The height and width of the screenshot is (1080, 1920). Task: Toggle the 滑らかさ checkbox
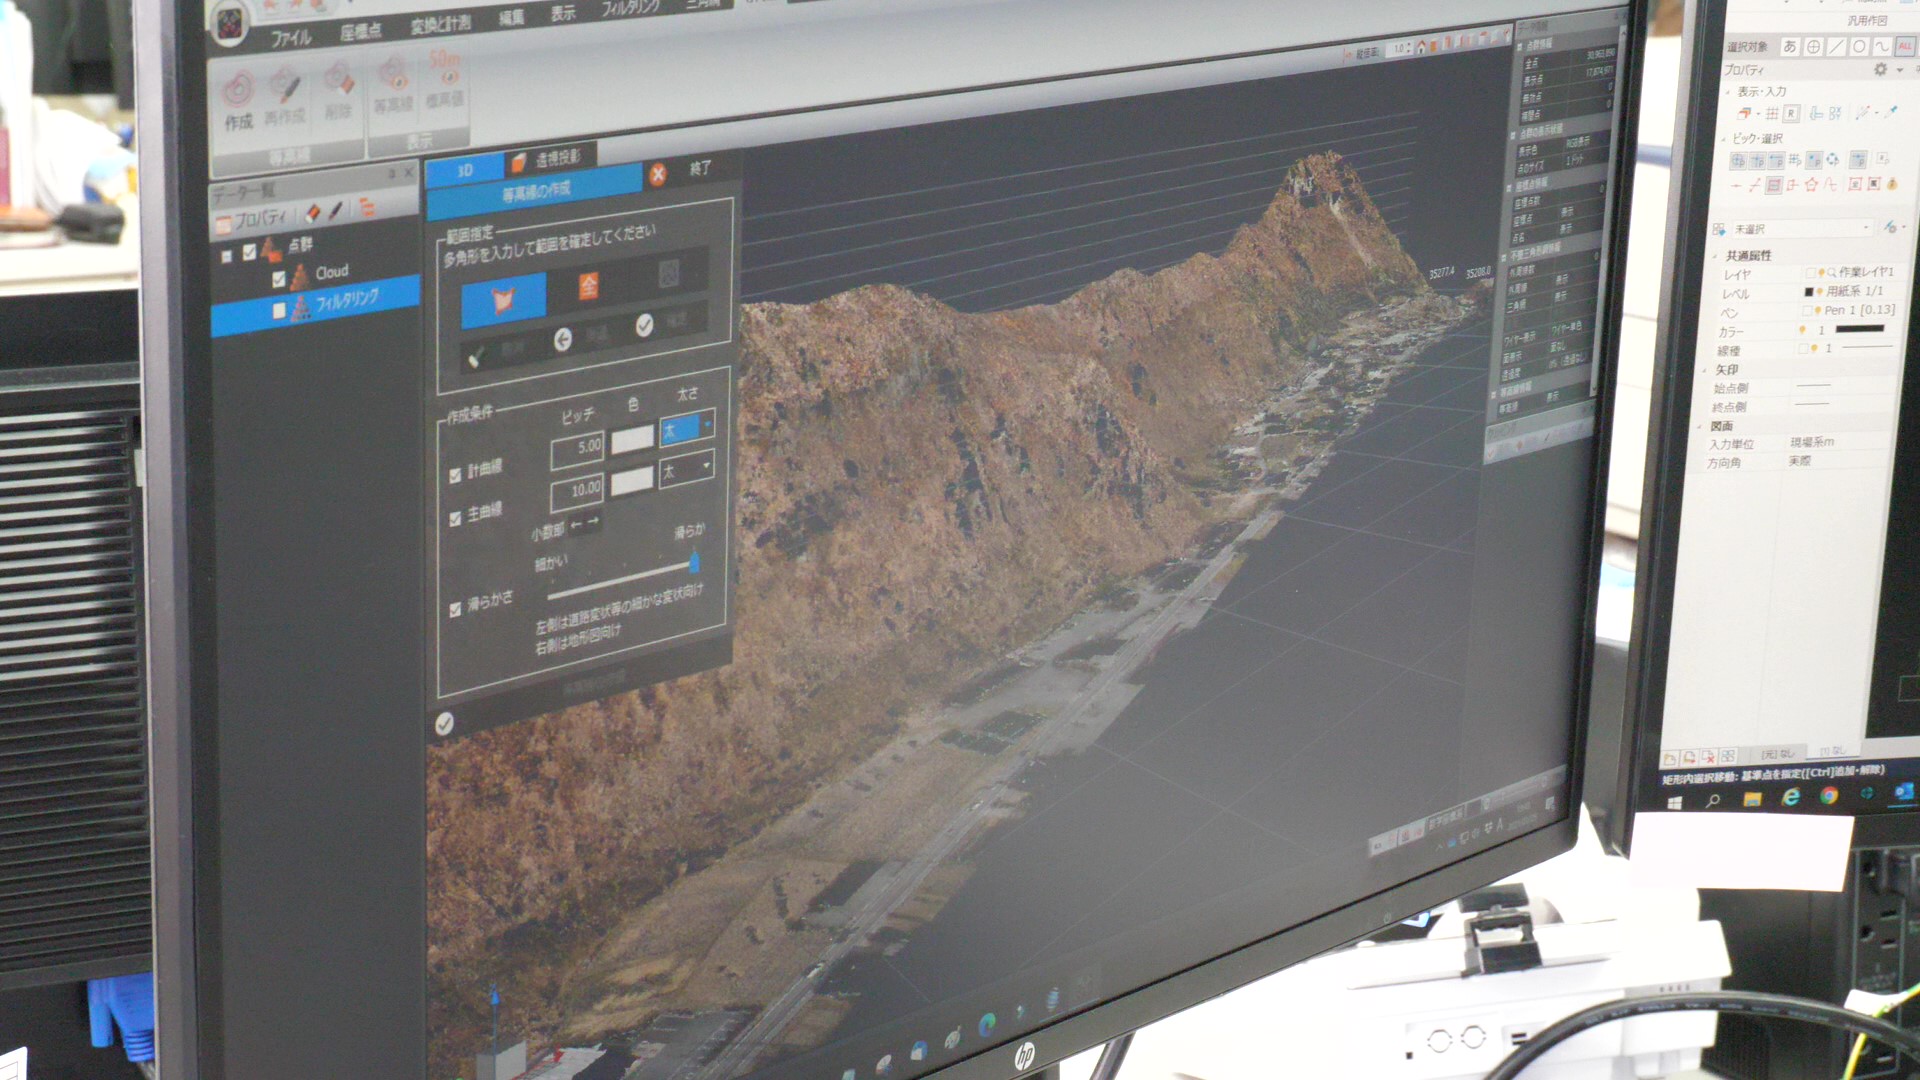click(456, 608)
